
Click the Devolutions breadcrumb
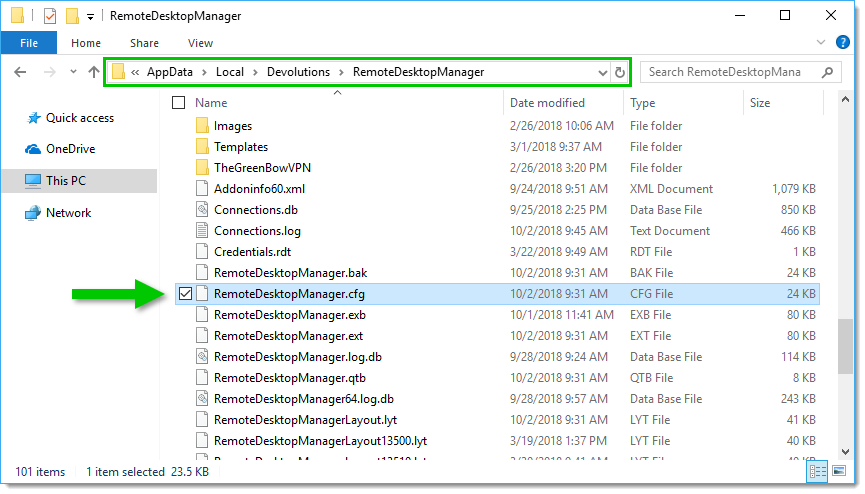click(298, 72)
